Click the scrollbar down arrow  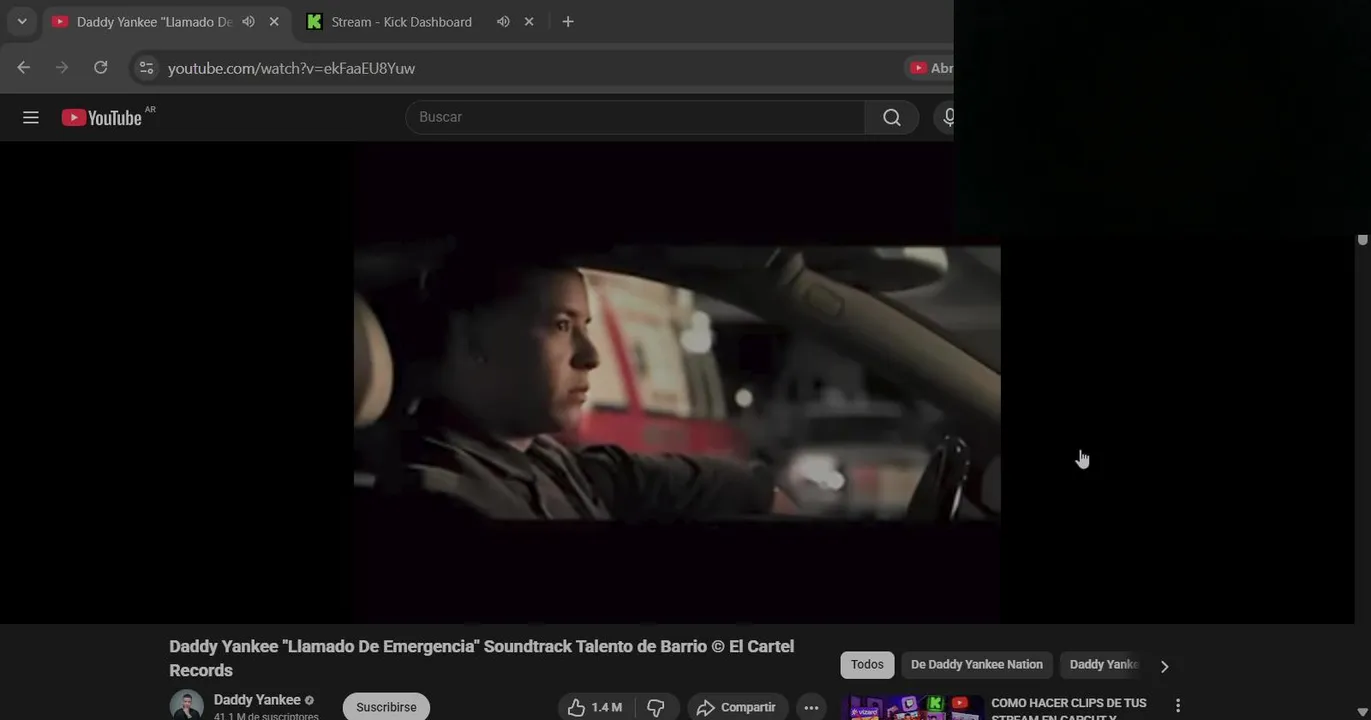coord(1362,712)
